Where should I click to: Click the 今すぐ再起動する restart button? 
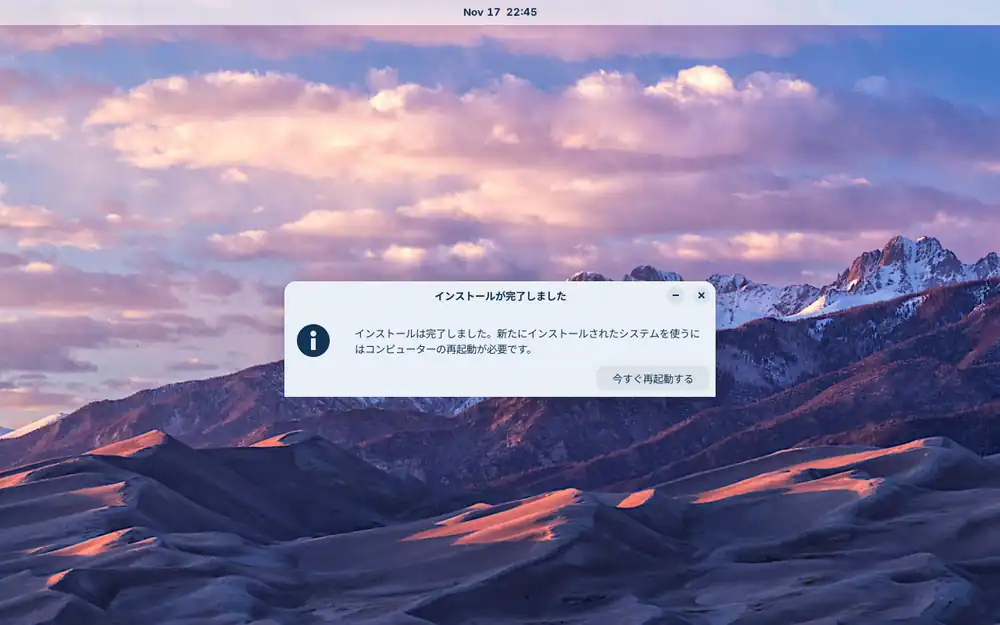point(652,379)
